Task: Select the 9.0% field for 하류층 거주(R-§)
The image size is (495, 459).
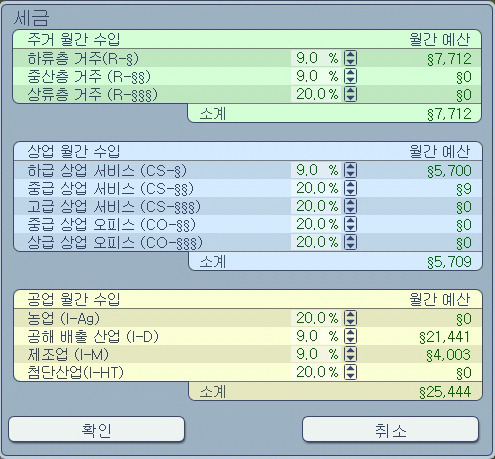Action: 317,58
